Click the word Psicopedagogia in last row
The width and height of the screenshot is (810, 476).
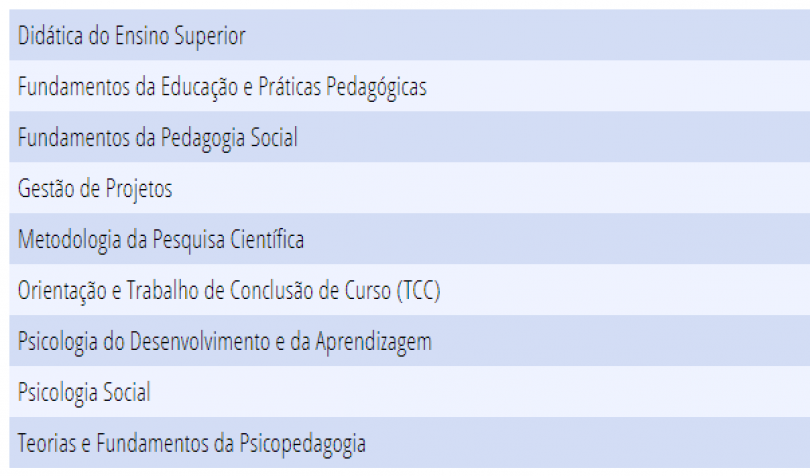tap(302, 444)
